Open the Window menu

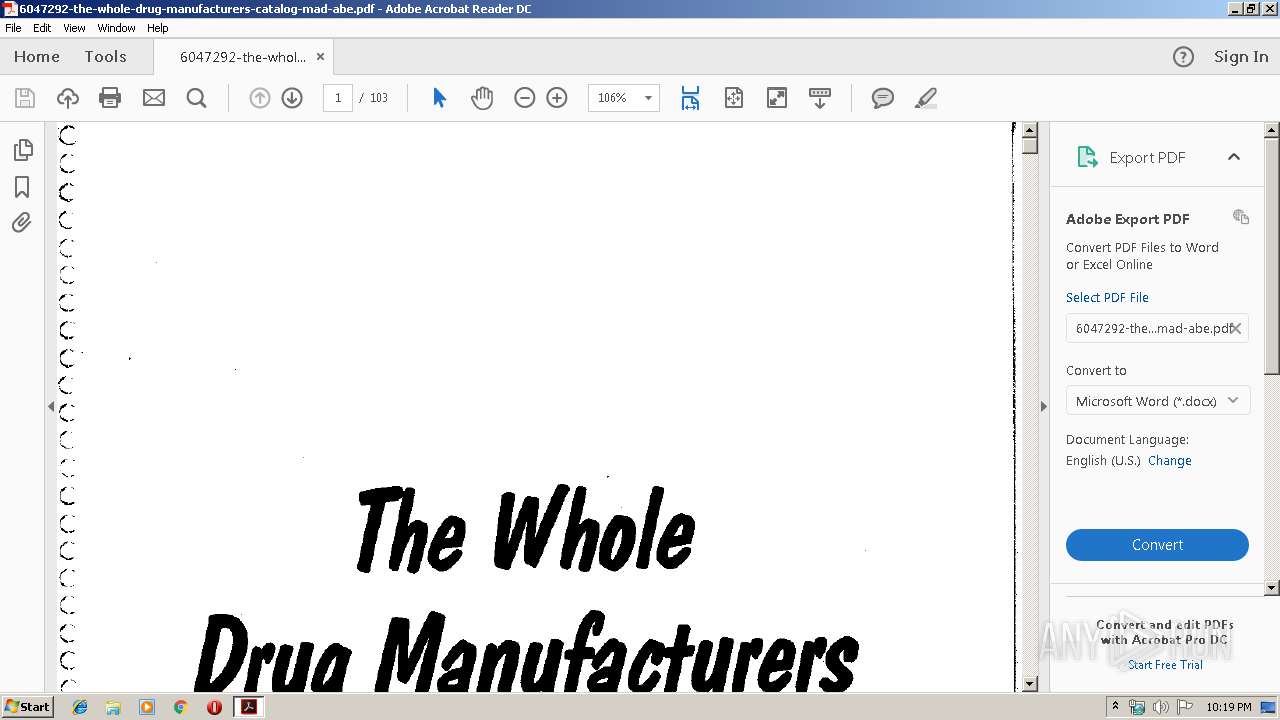[x=116, y=28]
